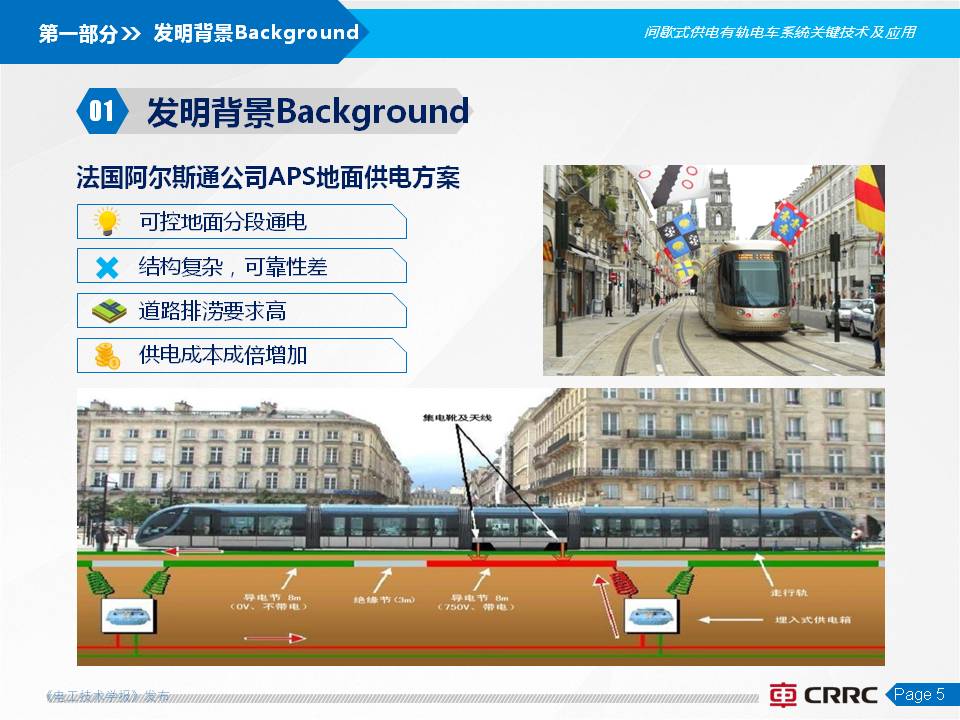The width and height of the screenshot is (960, 720).
Task: Click the bullet text 可控地面分段通电
Action: 223,222
